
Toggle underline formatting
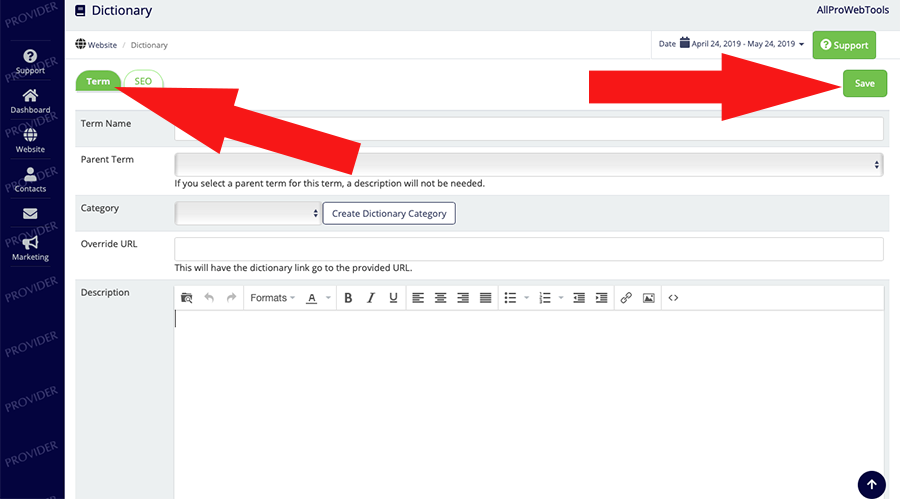pyautogui.click(x=393, y=297)
